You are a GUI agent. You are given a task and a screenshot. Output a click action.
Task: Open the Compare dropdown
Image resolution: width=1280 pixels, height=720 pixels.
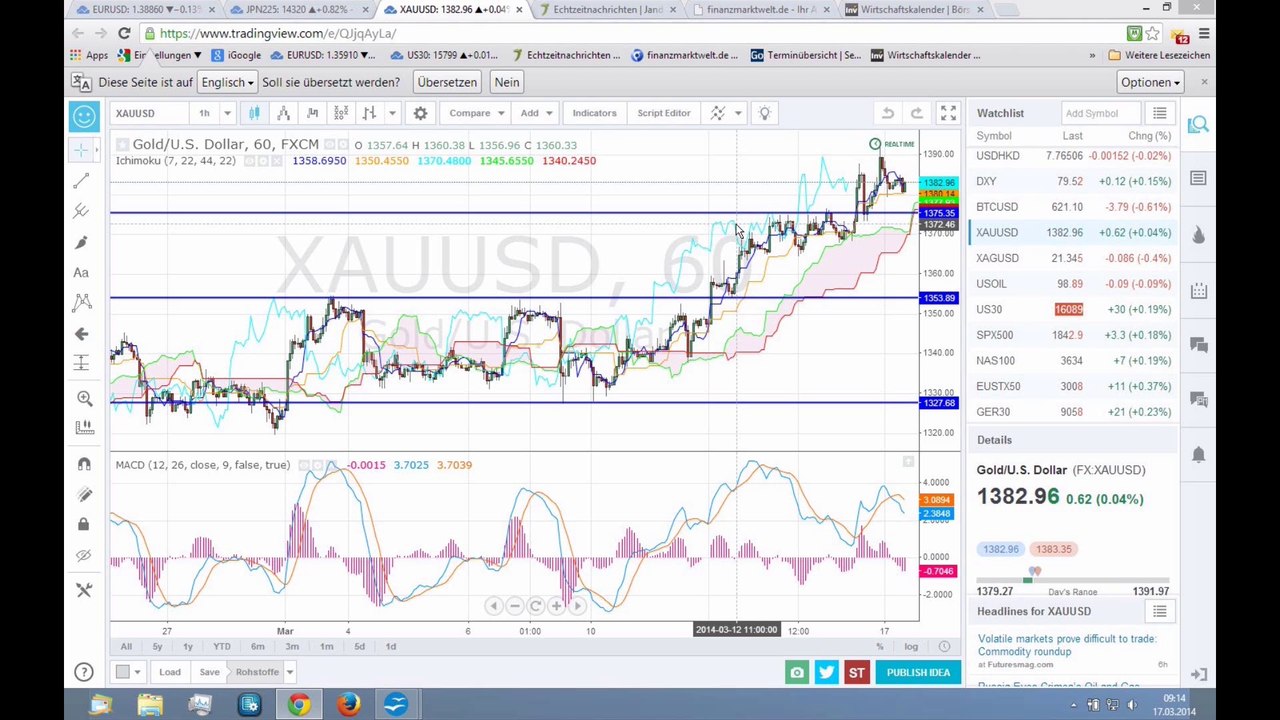(475, 113)
